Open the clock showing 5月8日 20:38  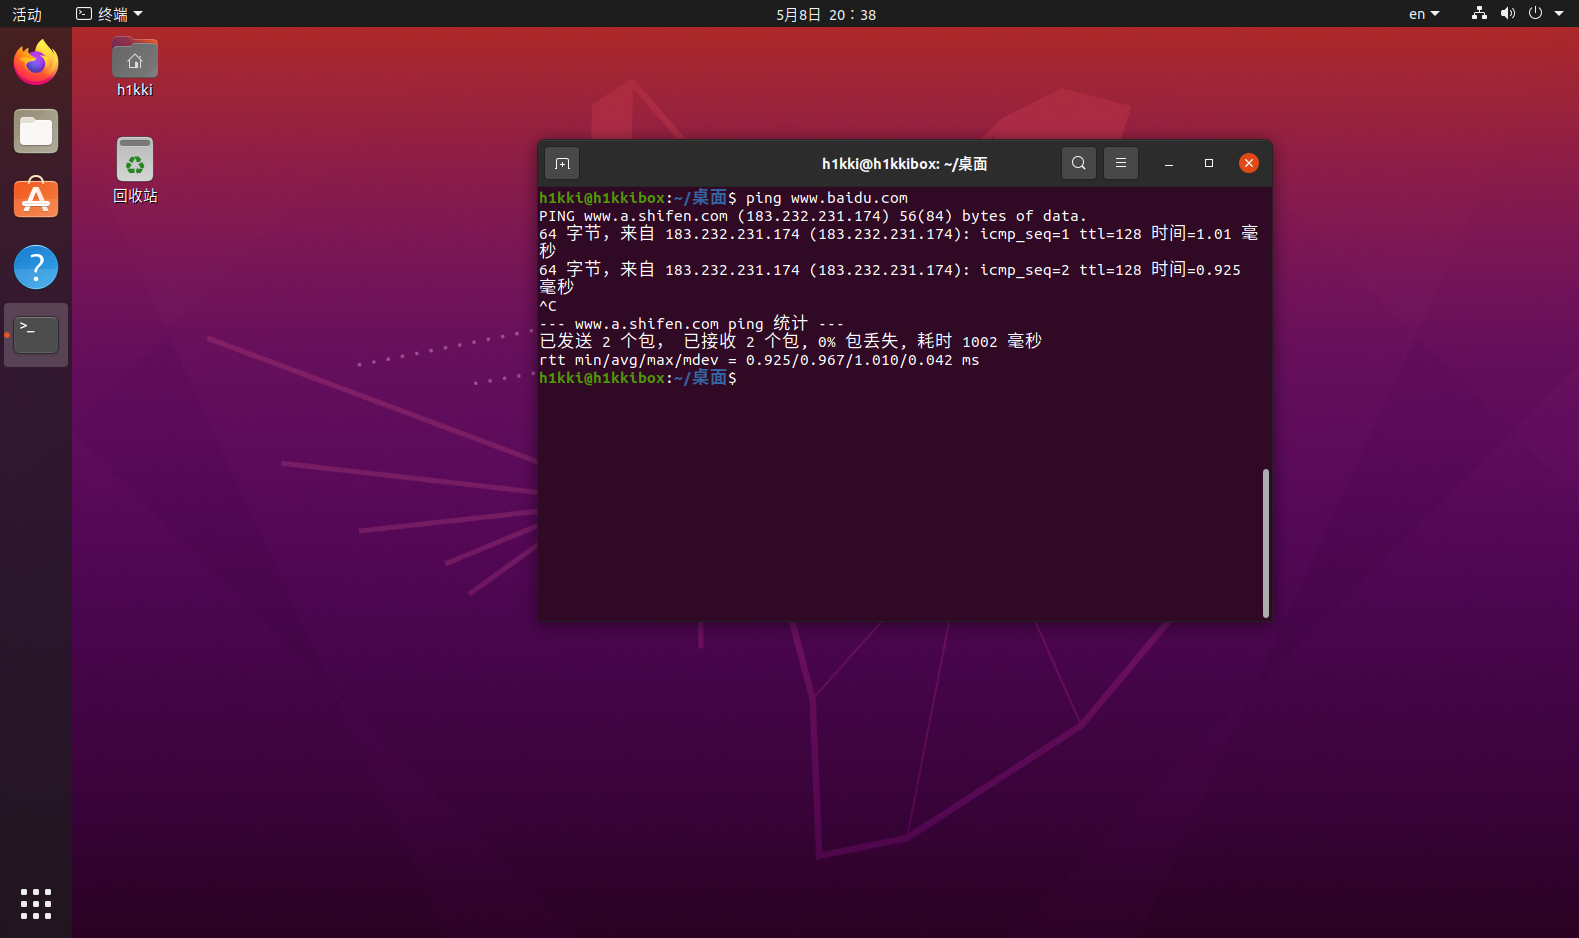826,14
